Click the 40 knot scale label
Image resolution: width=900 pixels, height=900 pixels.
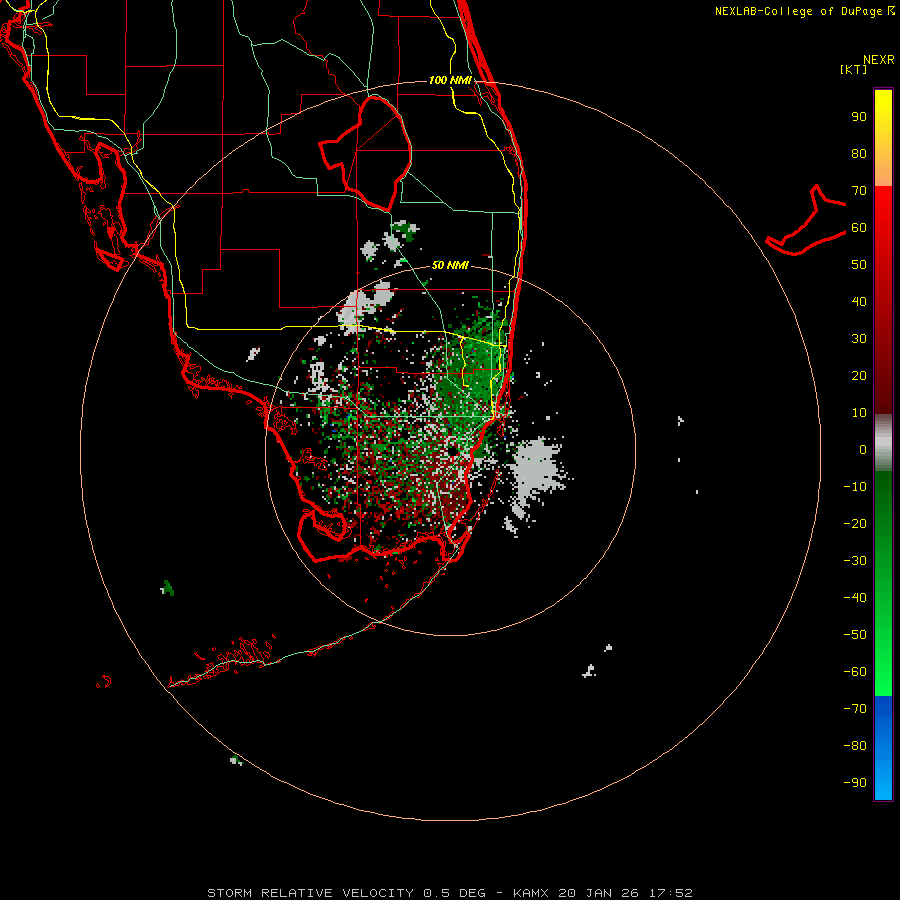point(859,301)
